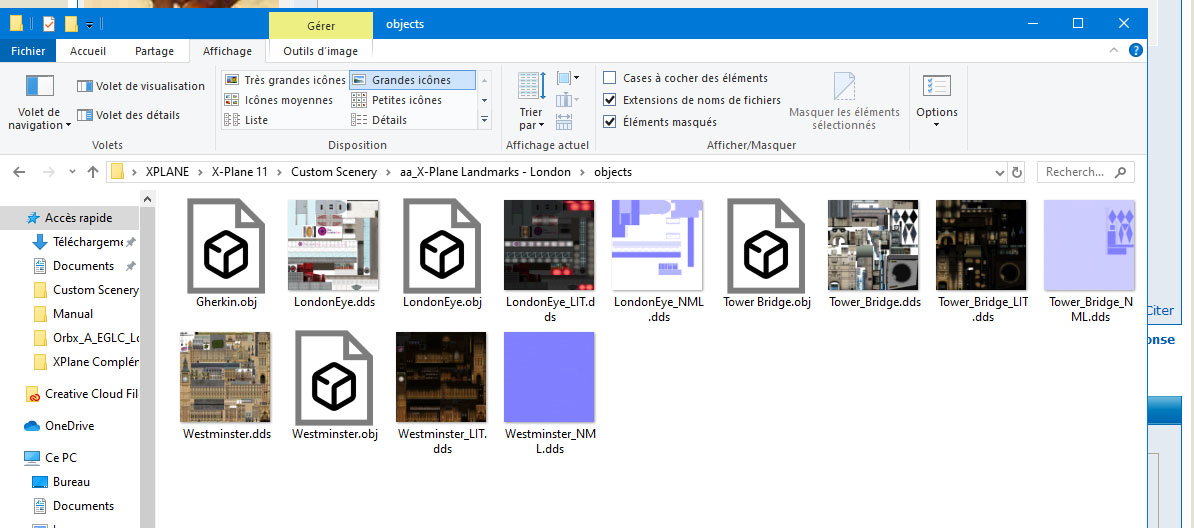Open the quick access toolbar customize dropdown
The image size is (1194, 528).
pos(89,24)
